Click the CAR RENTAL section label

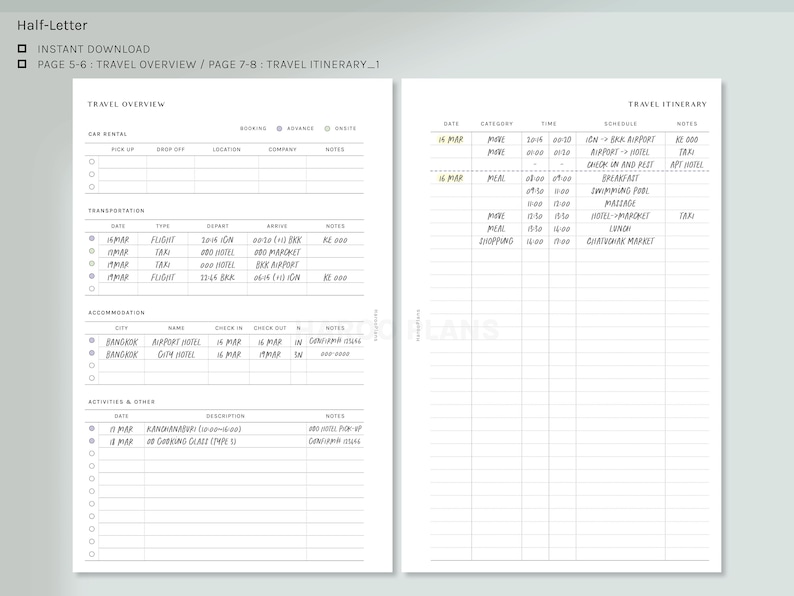(107, 134)
